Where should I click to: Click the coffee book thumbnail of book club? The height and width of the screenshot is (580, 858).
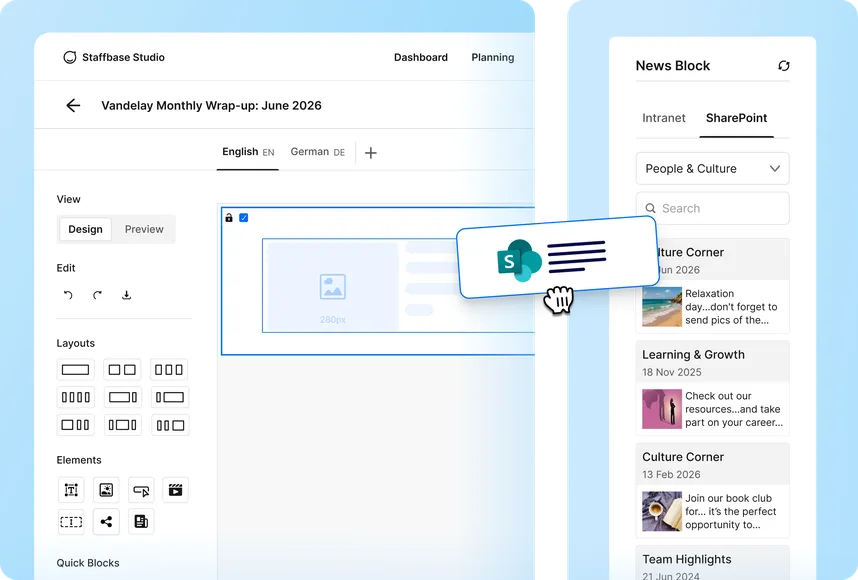click(x=662, y=511)
